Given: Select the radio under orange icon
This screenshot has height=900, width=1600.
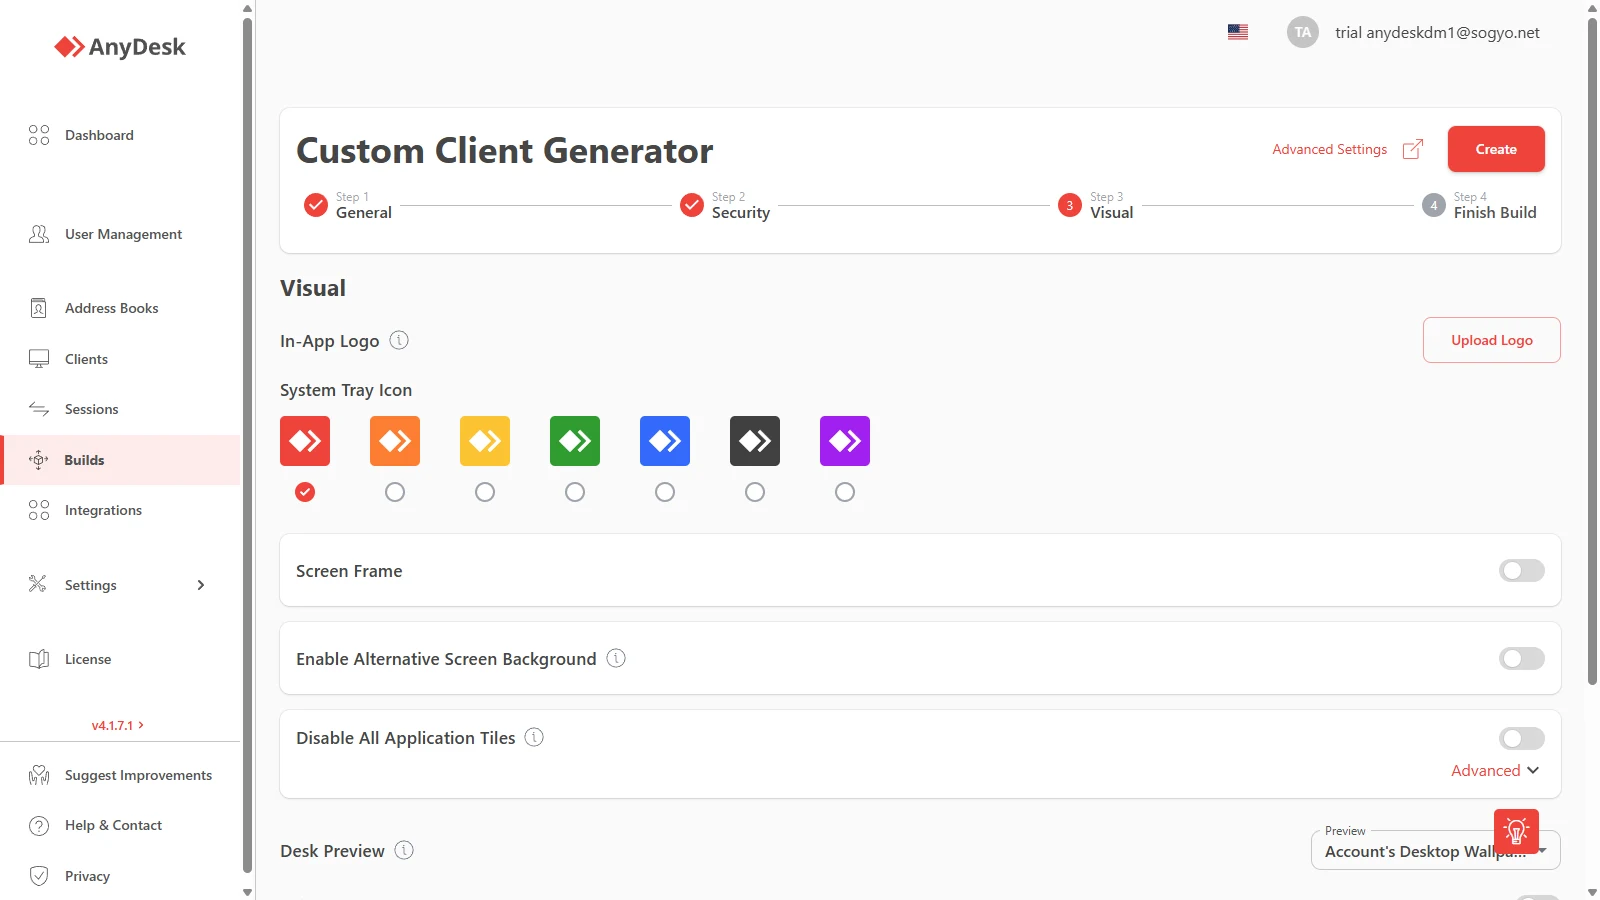Looking at the screenshot, I should [x=395, y=492].
